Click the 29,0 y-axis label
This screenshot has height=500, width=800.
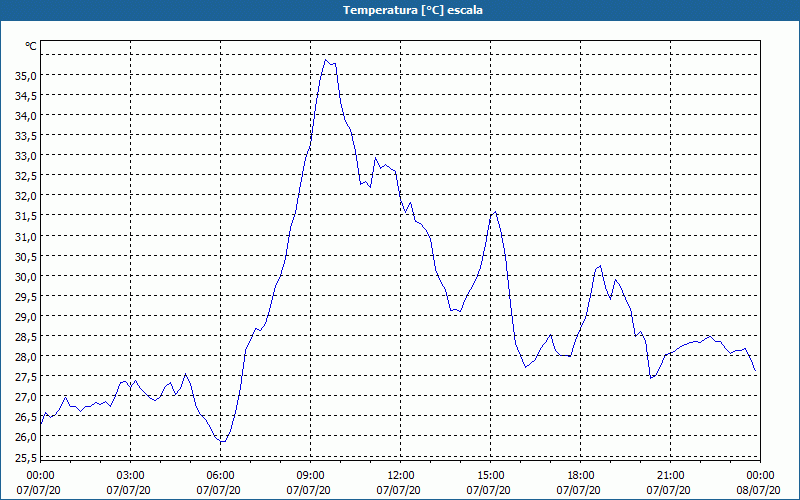pyautogui.click(x=26, y=316)
